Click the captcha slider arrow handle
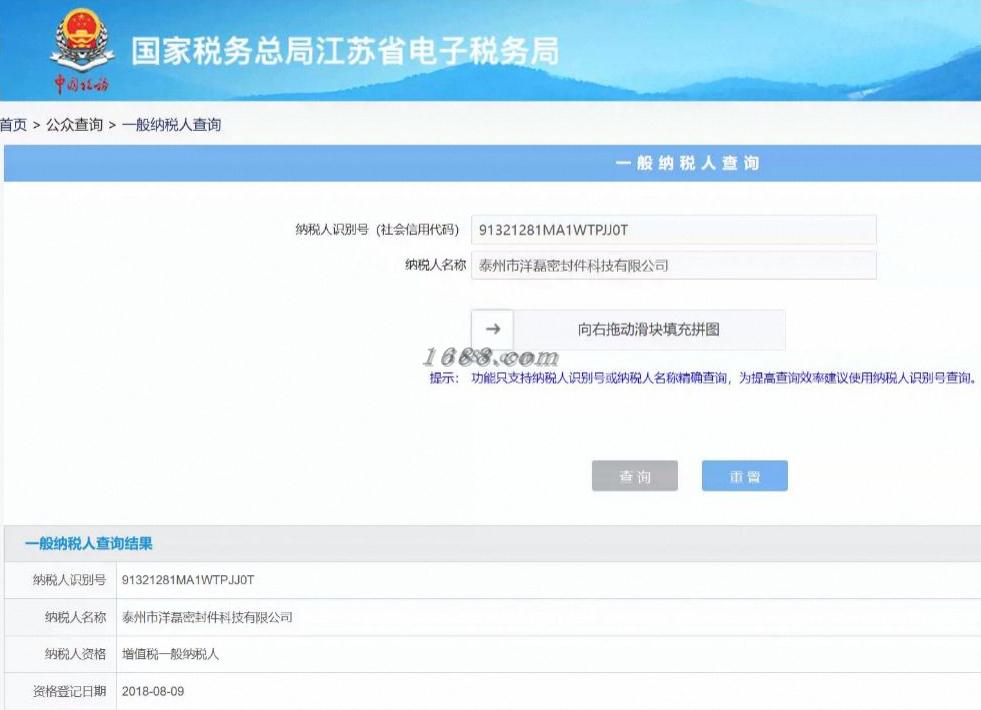Image resolution: width=981 pixels, height=710 pixels. click(x=492, y=329)
